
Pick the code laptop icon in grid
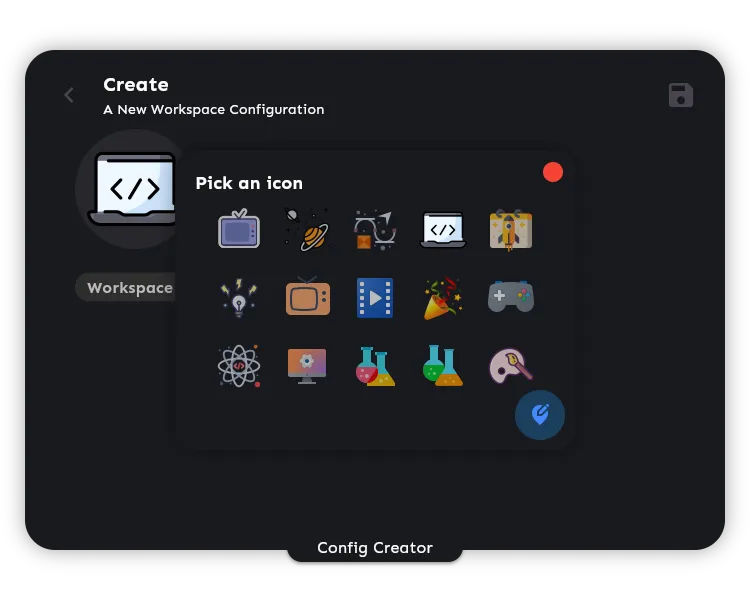pos(443,229)
